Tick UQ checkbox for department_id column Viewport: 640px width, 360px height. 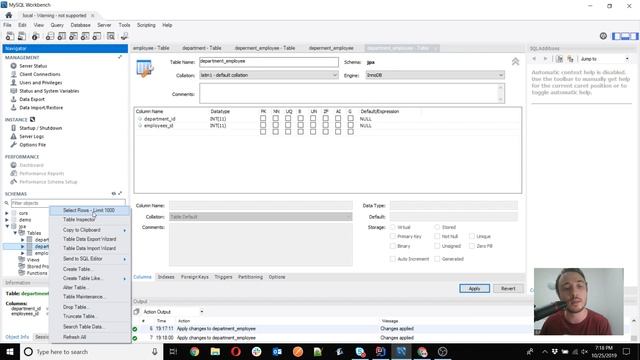288,118
